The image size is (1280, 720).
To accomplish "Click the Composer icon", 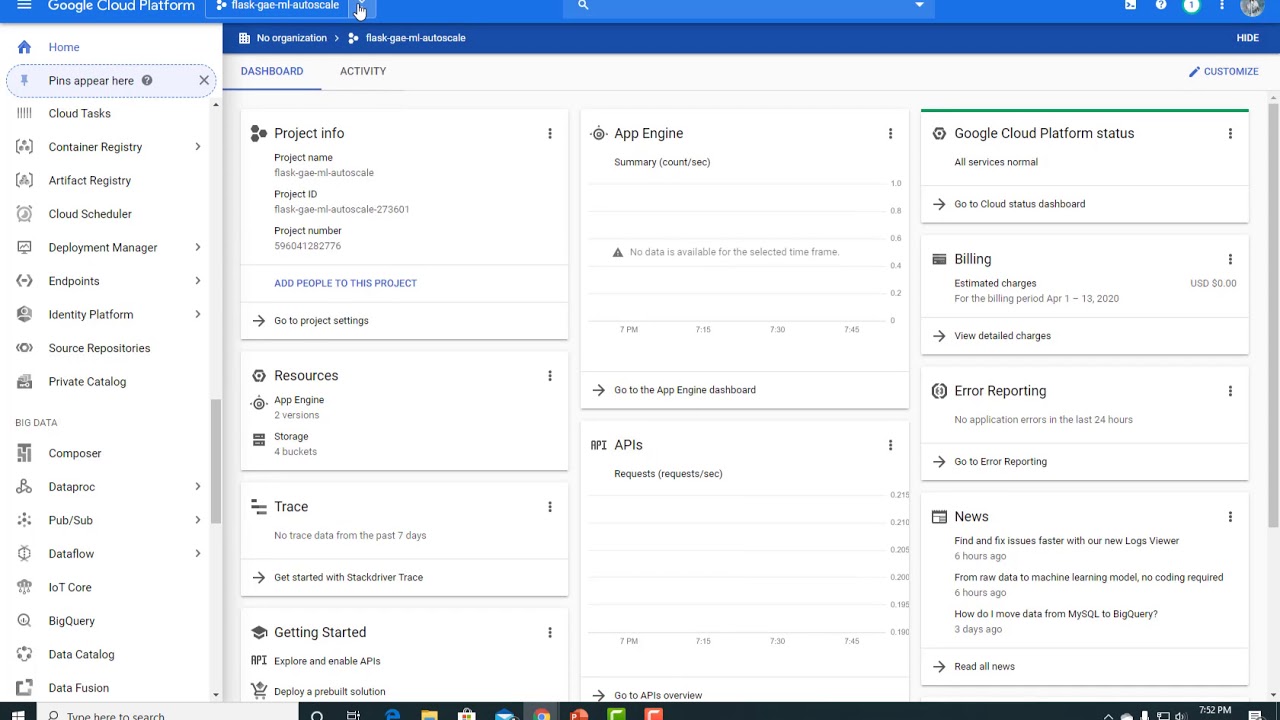I will click(x=24, y=453).
